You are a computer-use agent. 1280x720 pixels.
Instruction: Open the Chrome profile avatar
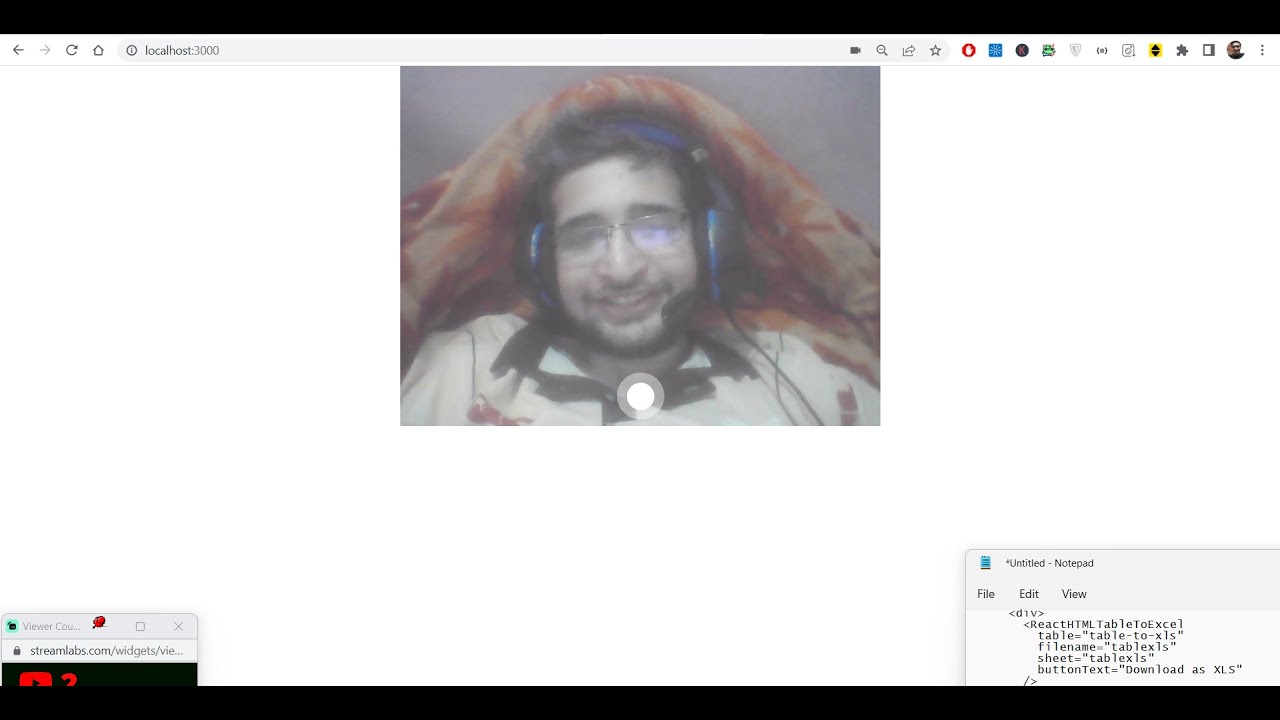tap(1236, 50)
